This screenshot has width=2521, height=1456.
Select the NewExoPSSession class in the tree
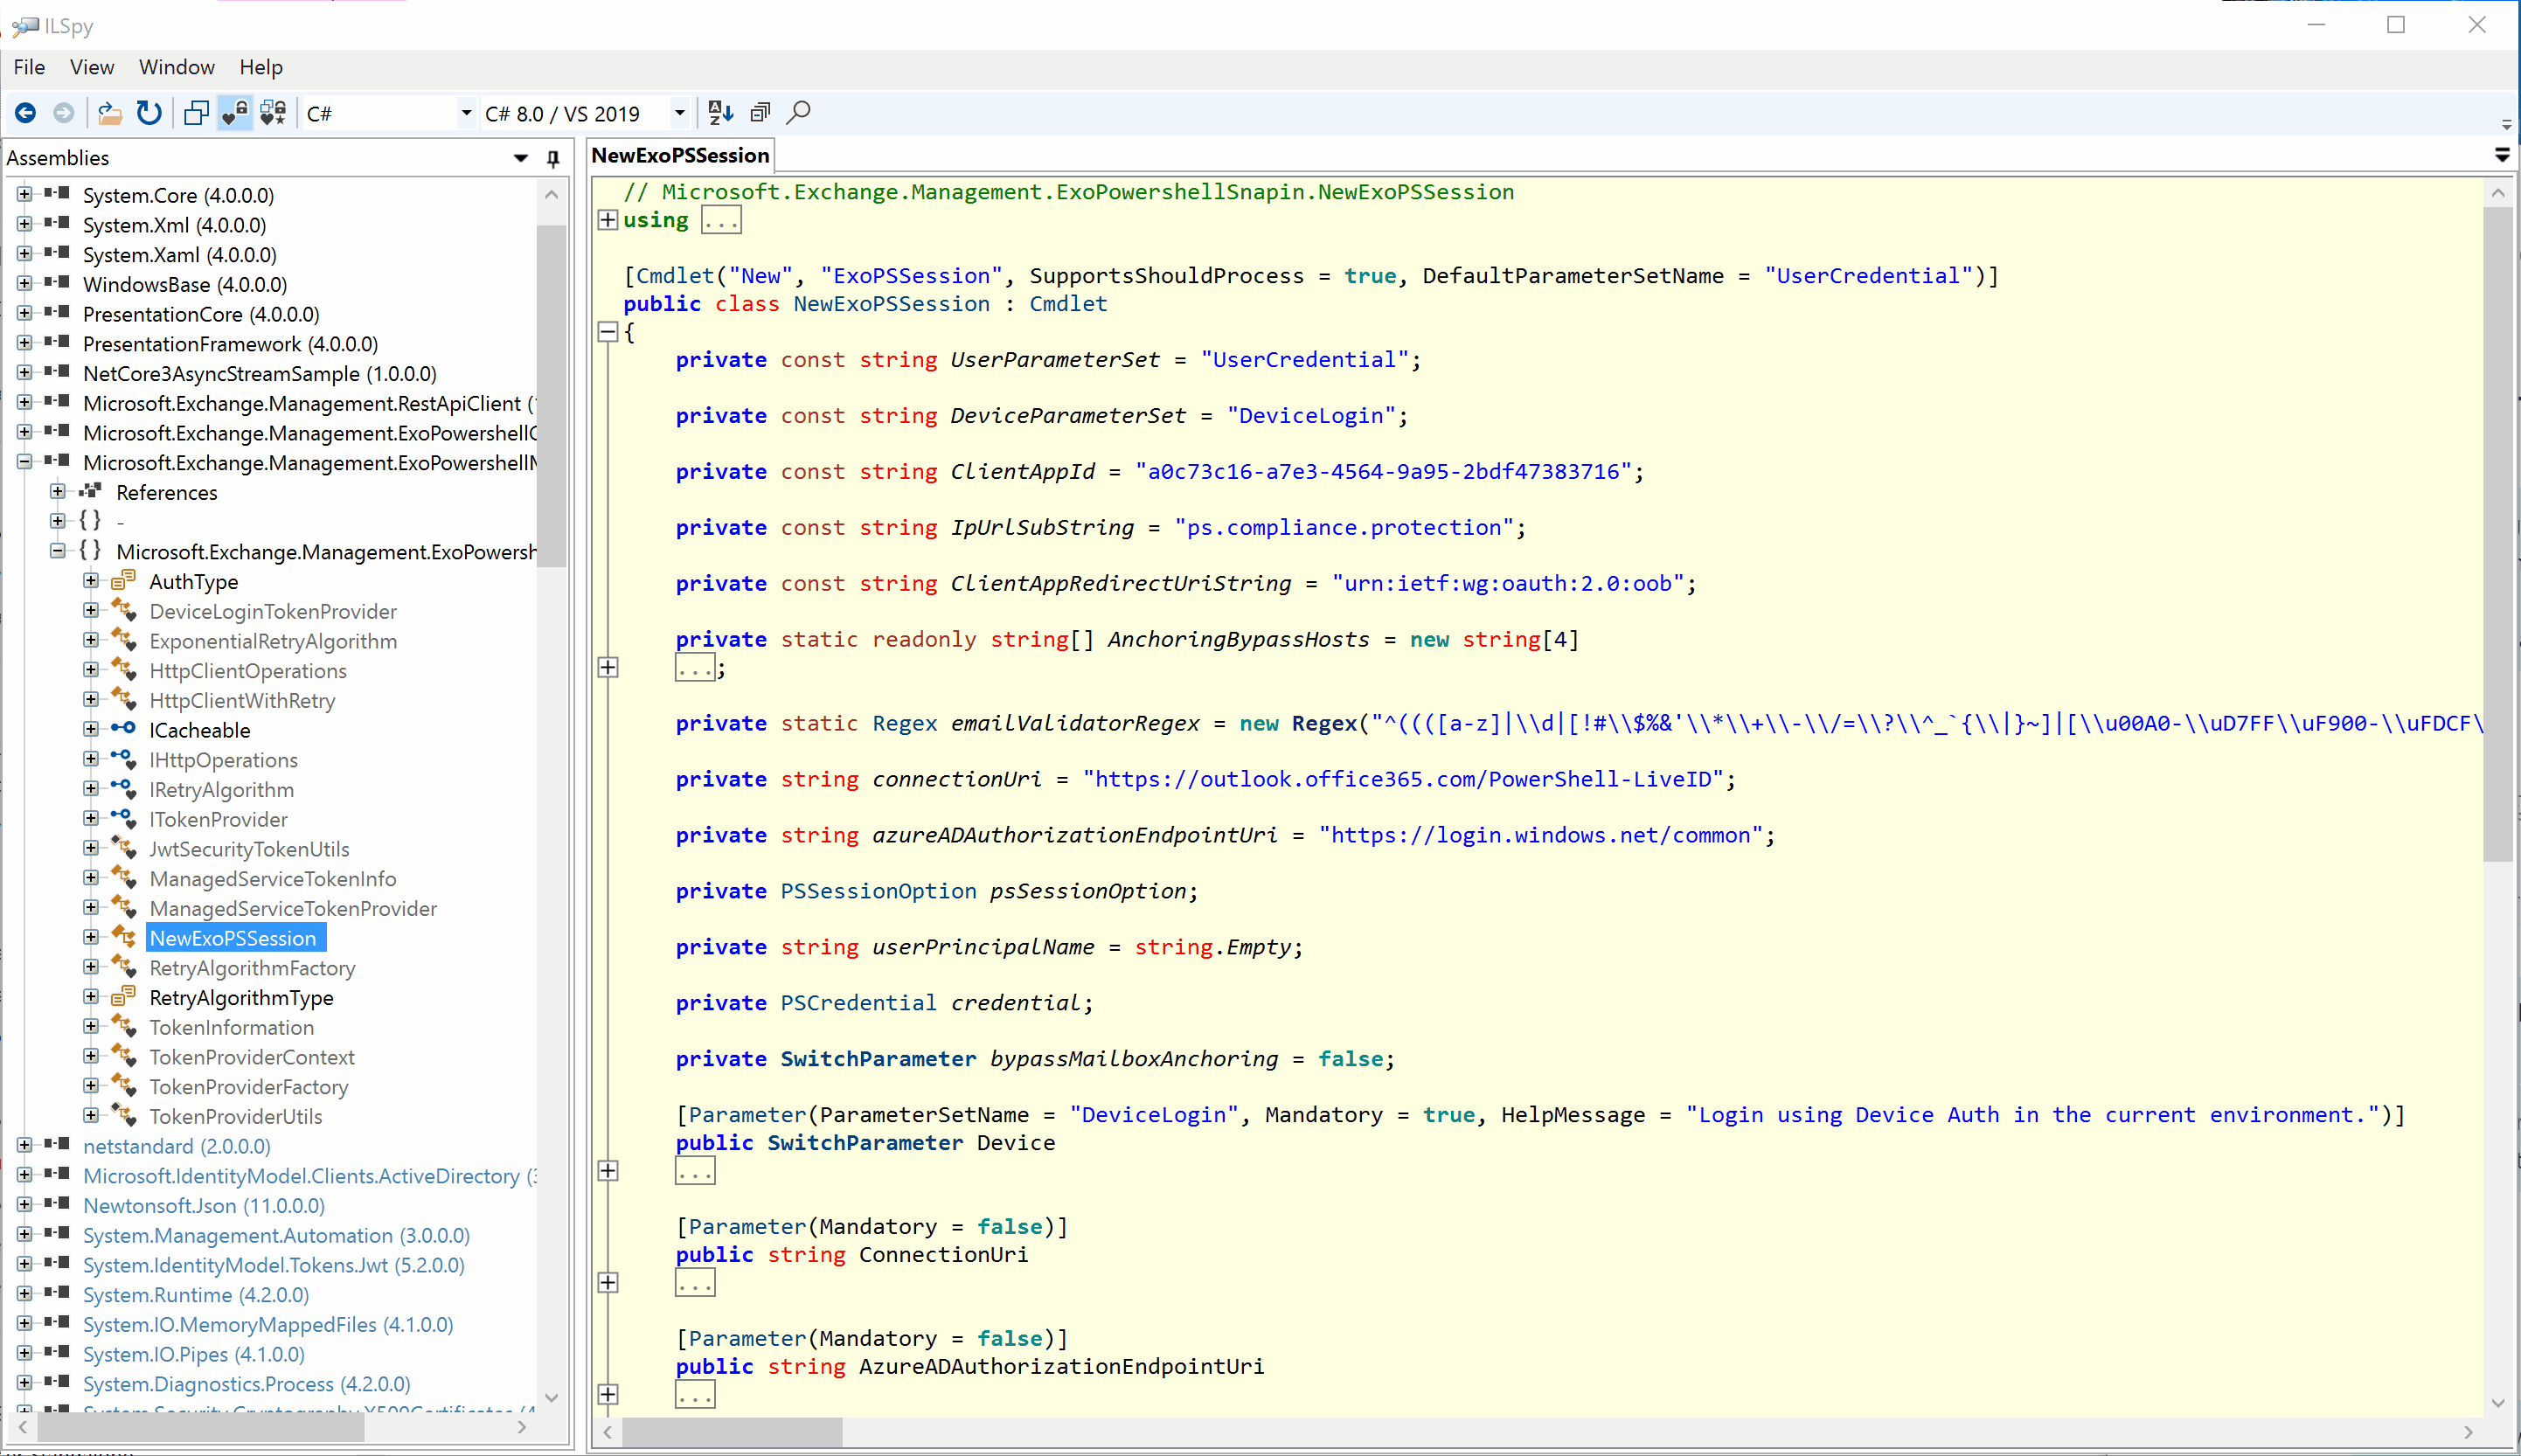pos(234,937)
